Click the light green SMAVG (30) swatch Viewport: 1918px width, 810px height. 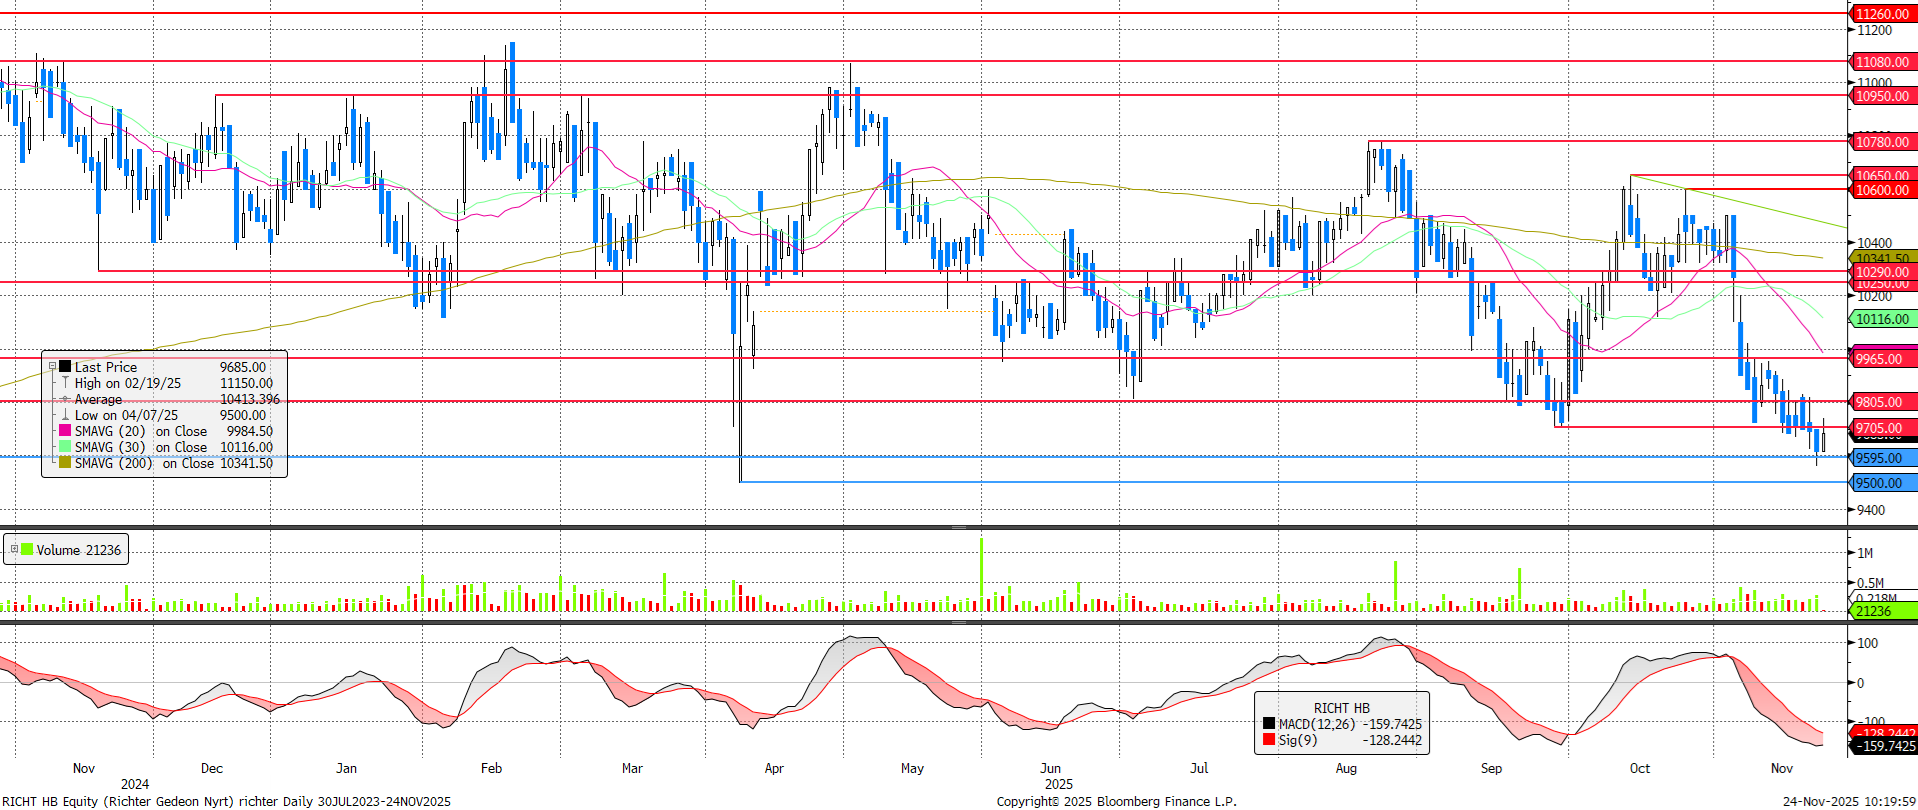(65, 447)
